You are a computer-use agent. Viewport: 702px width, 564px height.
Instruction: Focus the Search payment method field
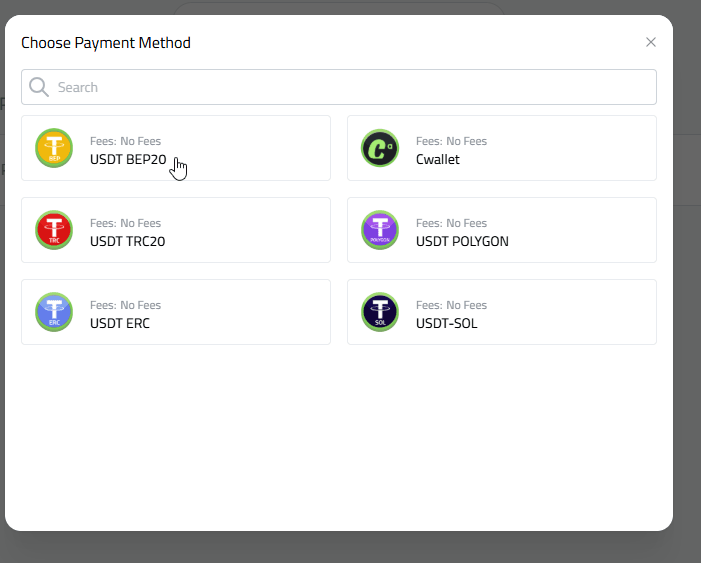(x=339, y=87)
